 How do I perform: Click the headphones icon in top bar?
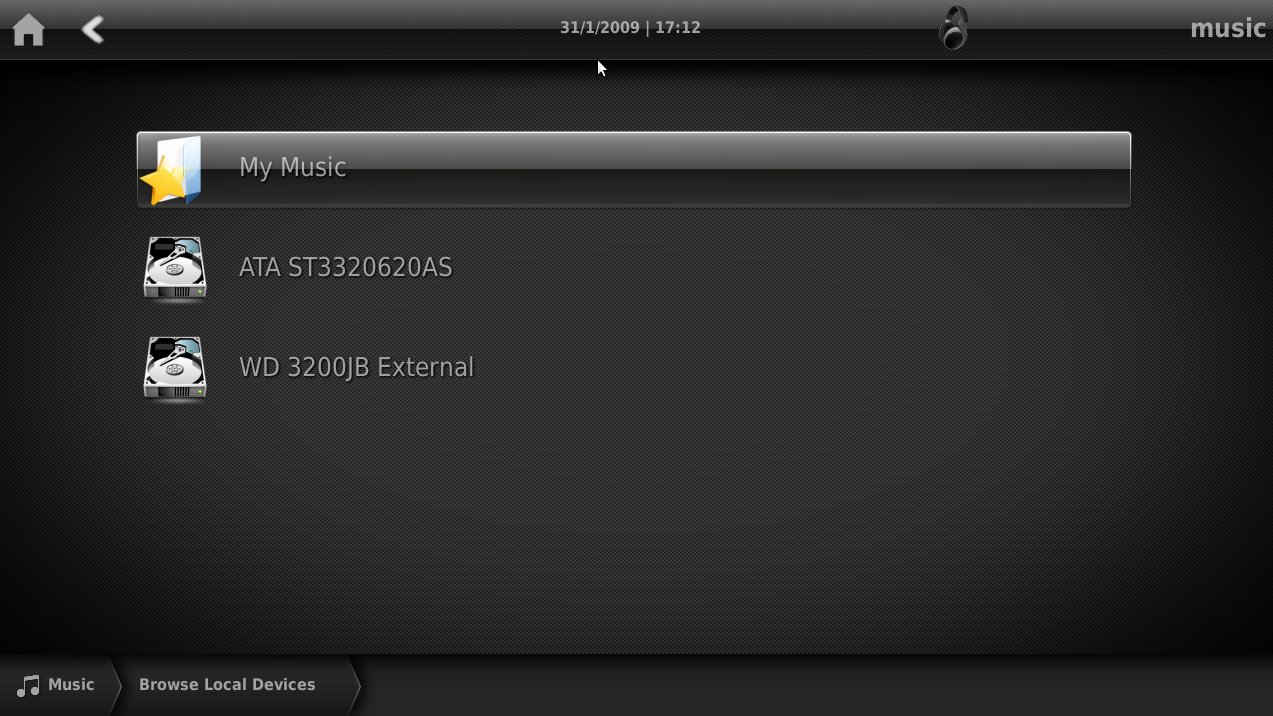pos(954,28)
